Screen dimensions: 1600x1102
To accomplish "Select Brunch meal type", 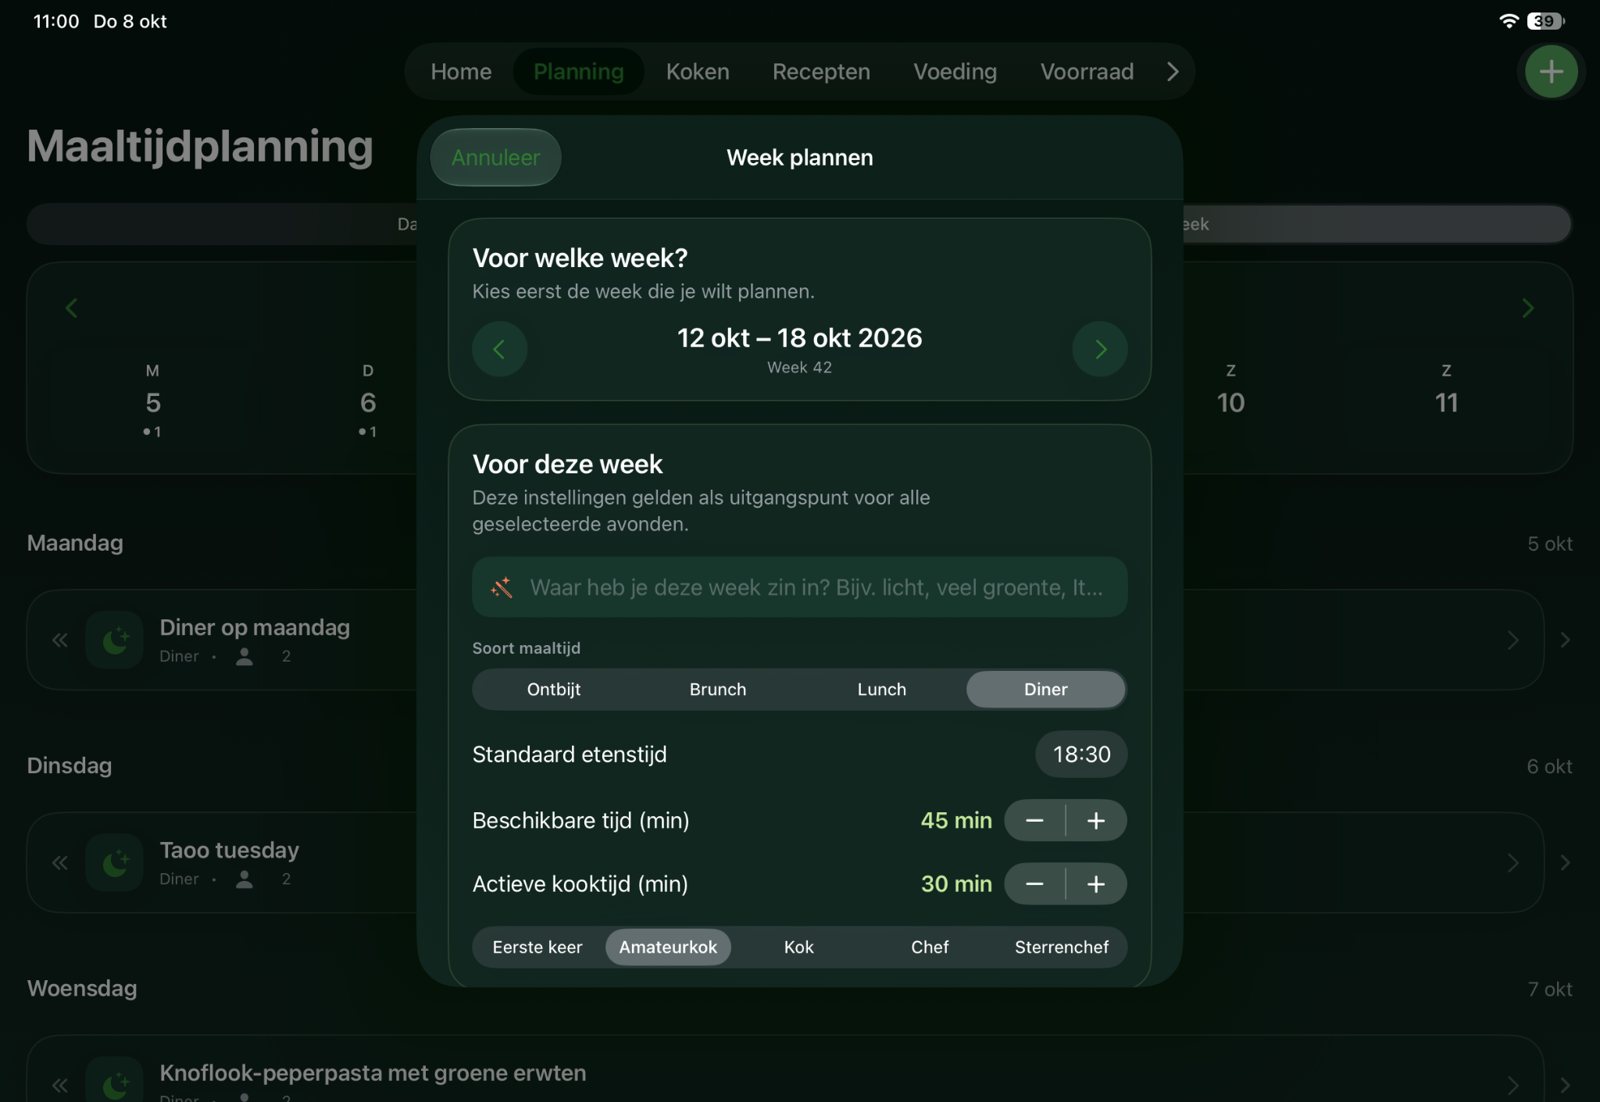I will 718,689.
